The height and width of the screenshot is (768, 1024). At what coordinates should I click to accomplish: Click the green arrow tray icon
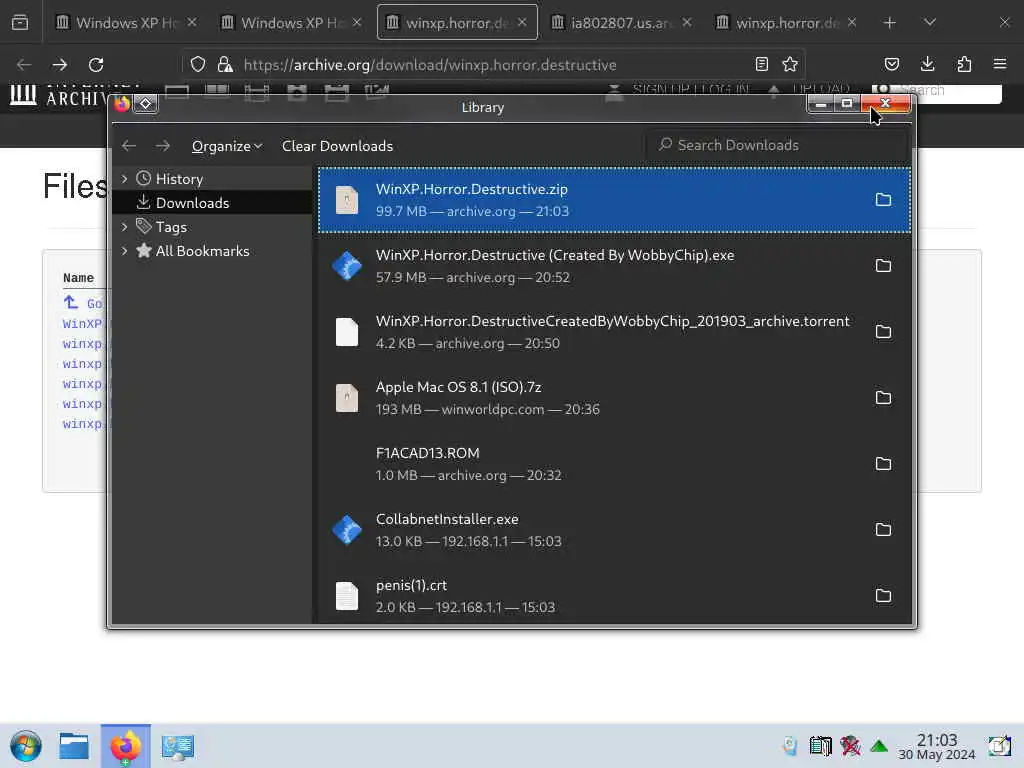[879, 746]
